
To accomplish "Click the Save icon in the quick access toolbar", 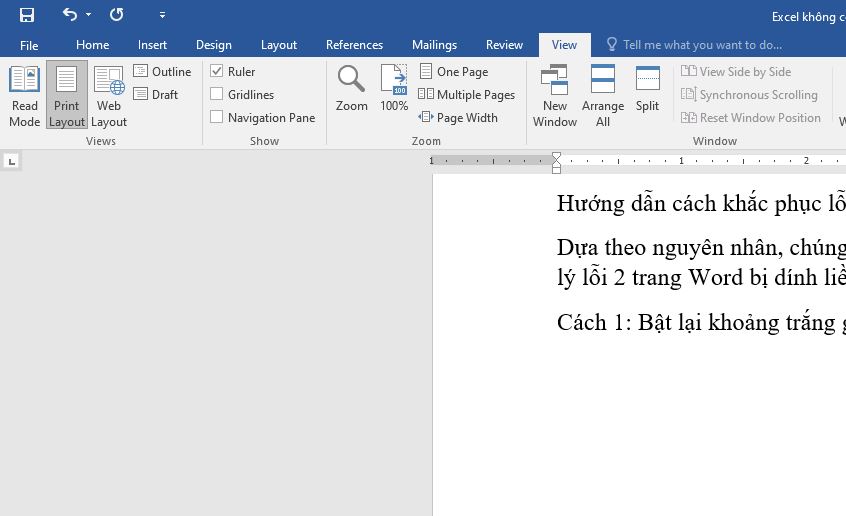I will tap(26, 15).
